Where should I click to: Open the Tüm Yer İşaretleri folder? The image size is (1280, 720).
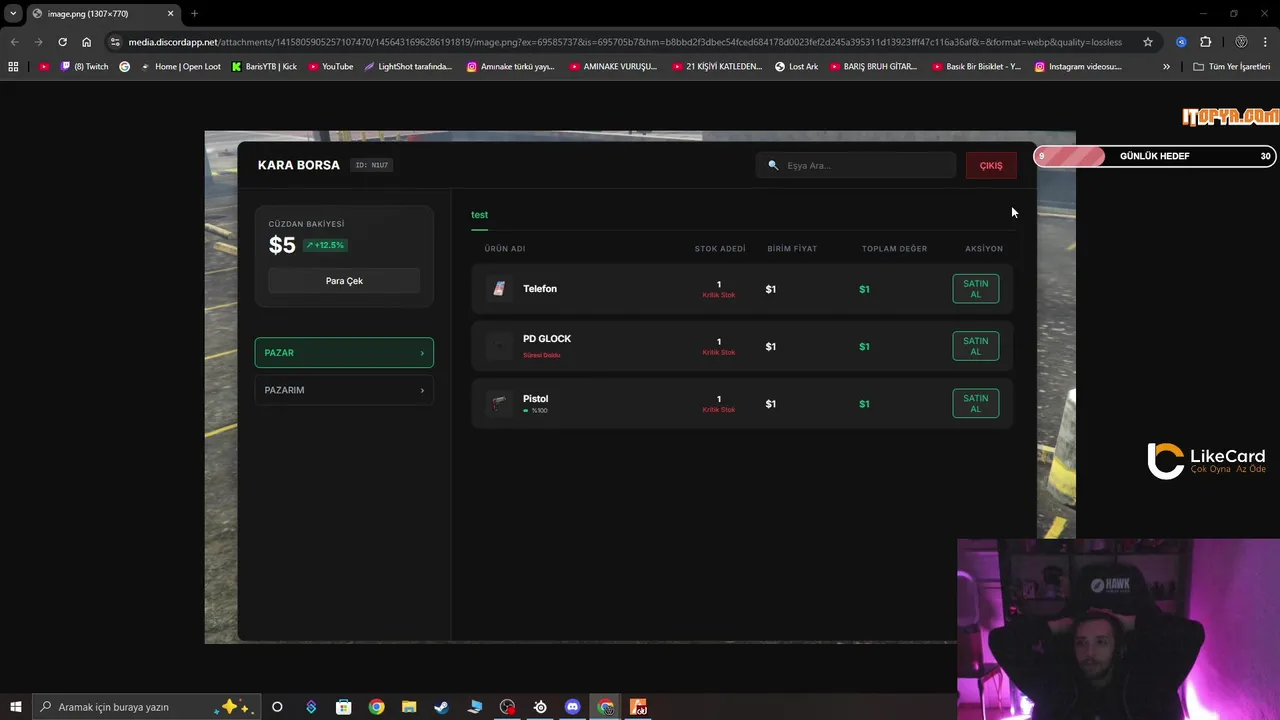[x=1232, y=67]
